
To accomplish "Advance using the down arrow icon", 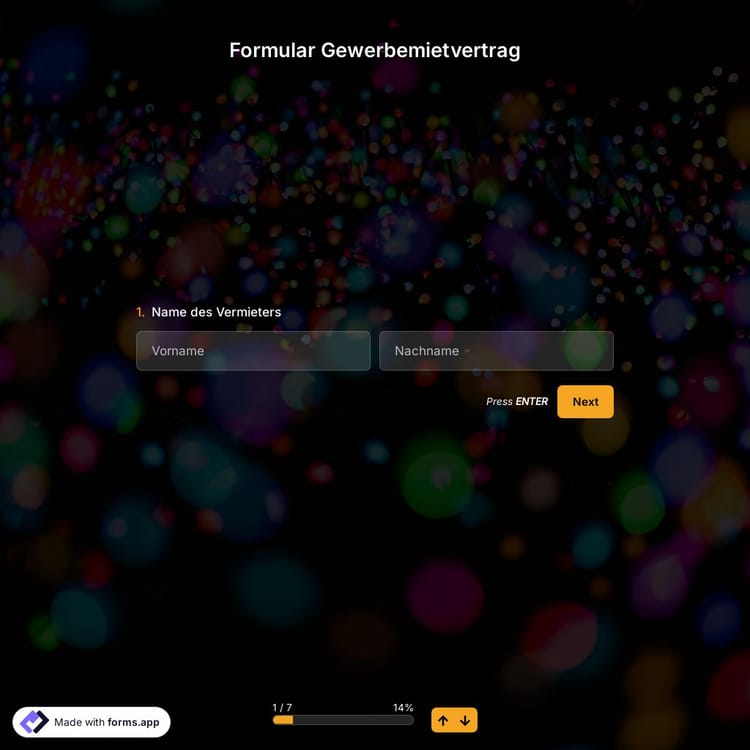I will pos(465,720).
